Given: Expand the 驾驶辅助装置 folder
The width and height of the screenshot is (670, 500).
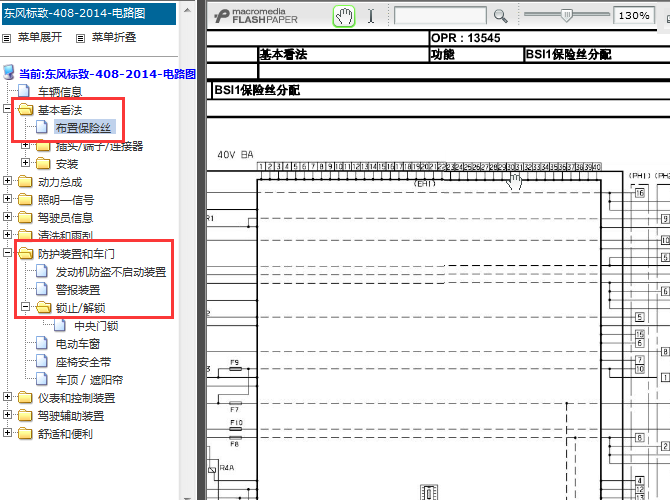Looking at the screenshot, I should 7,414.
